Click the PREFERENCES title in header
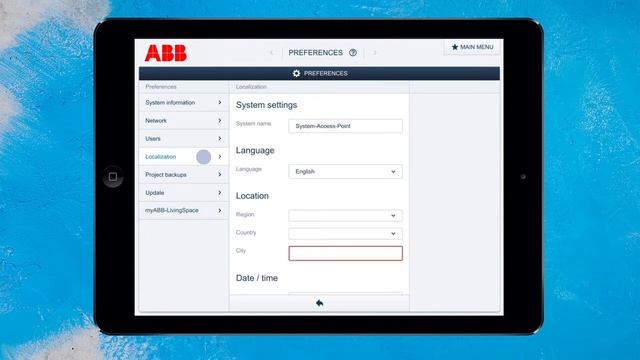 (x=316, y=53)
